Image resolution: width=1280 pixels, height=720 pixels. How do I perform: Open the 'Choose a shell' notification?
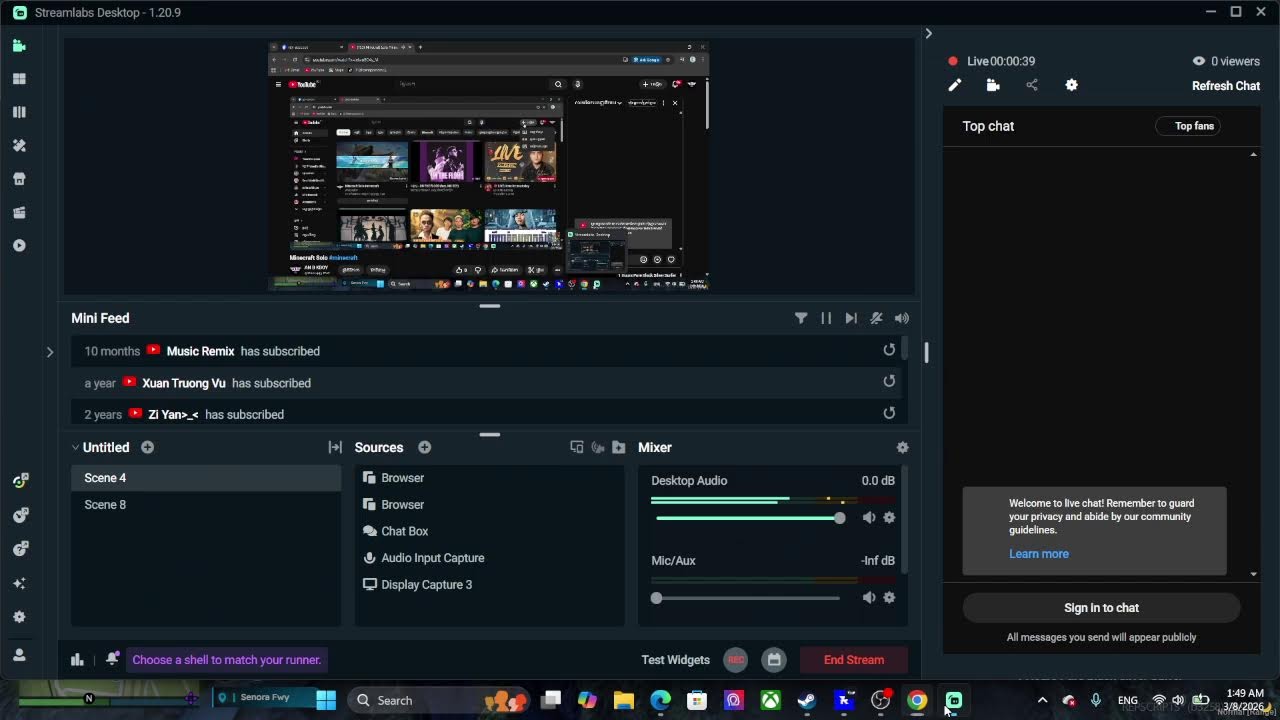point(227,660)
